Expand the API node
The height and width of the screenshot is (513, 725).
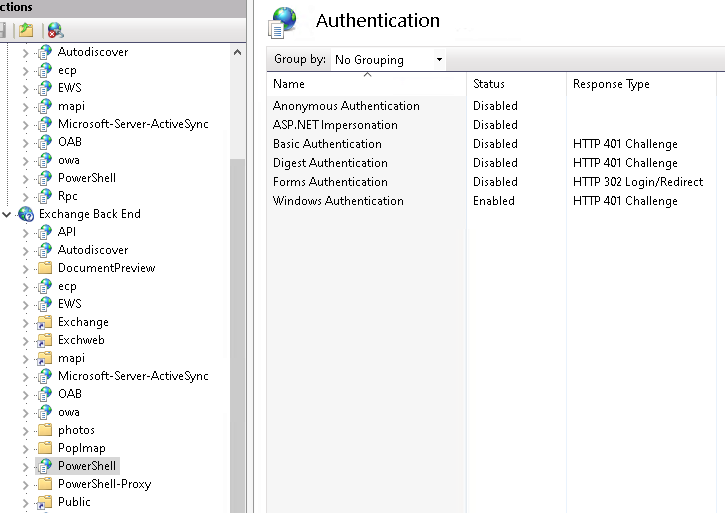click(x=25, y=233)
